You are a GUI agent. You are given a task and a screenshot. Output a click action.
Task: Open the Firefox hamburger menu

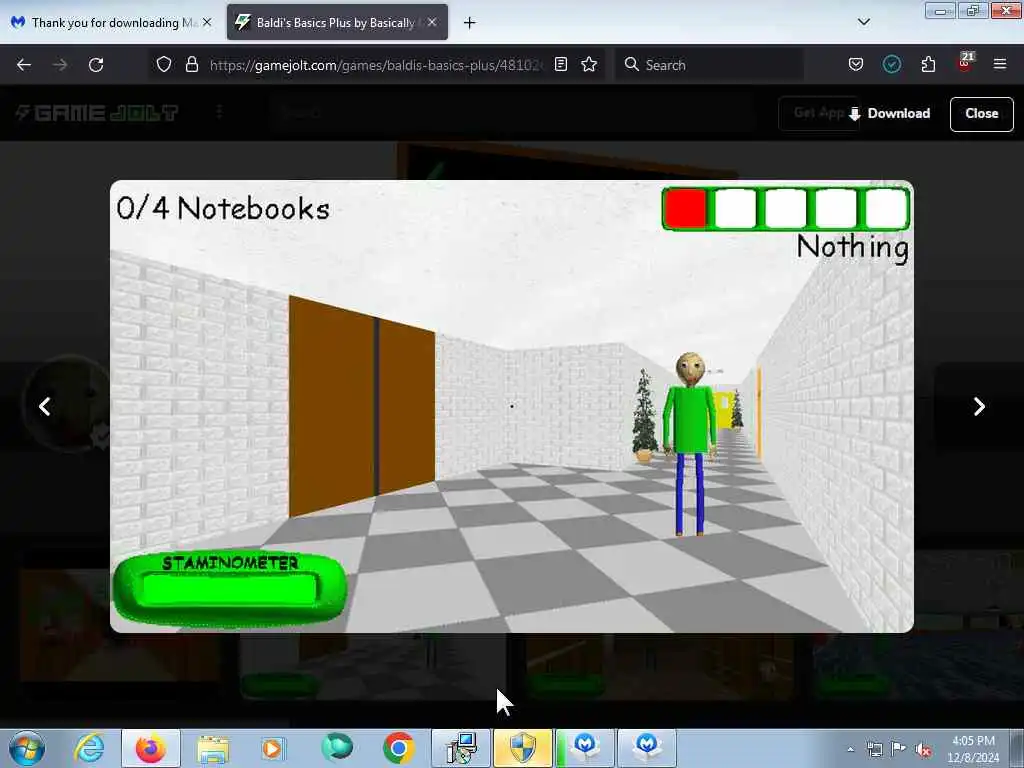pos(1000,64)
